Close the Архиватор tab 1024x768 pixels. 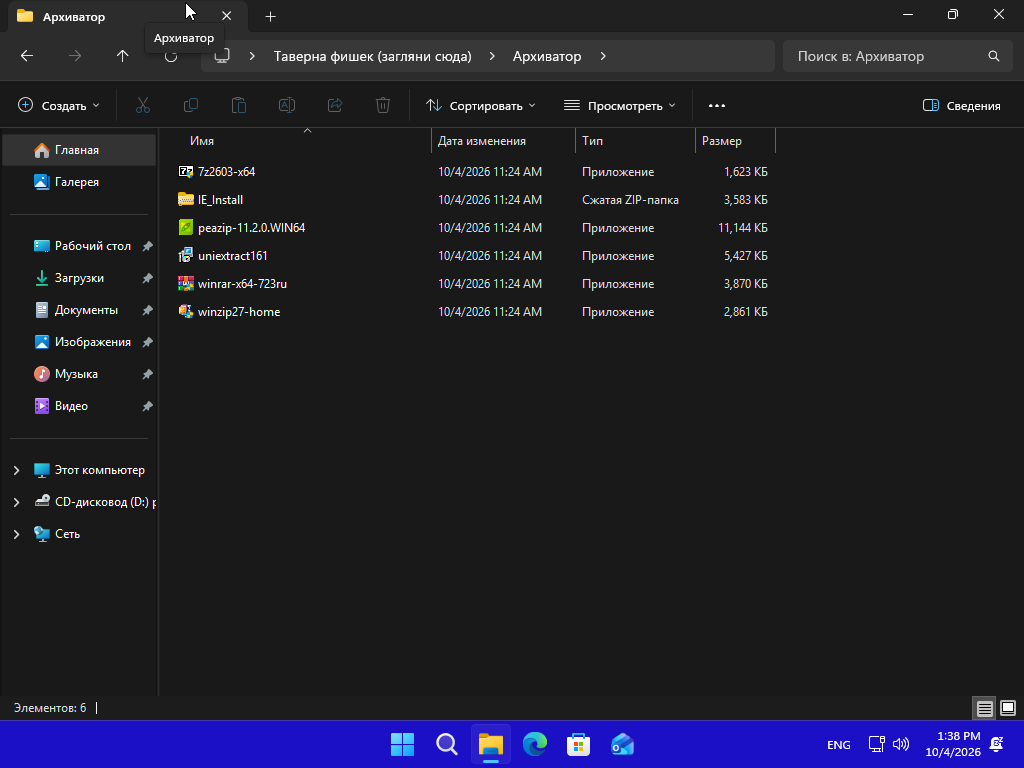tap(227, 16)
